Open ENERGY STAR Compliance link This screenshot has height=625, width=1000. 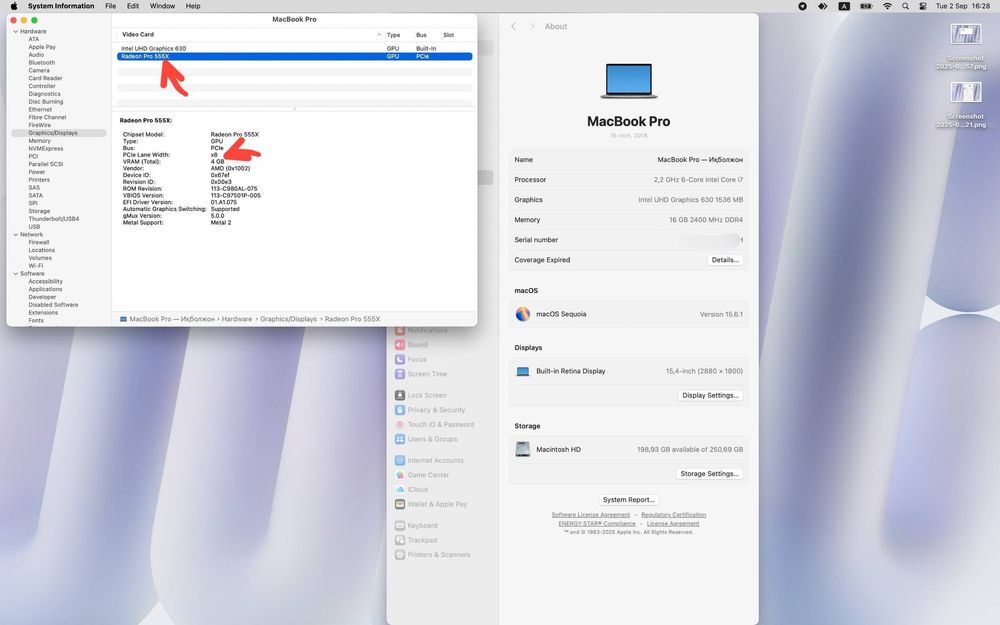597,524
